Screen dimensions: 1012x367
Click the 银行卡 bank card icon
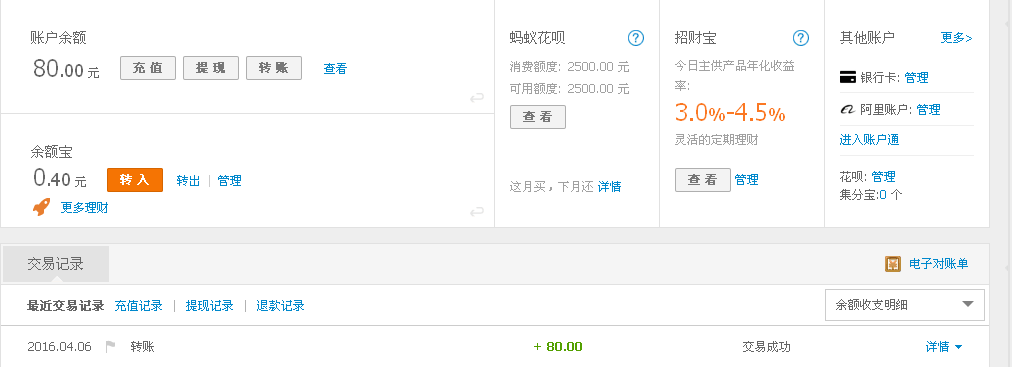847,77
